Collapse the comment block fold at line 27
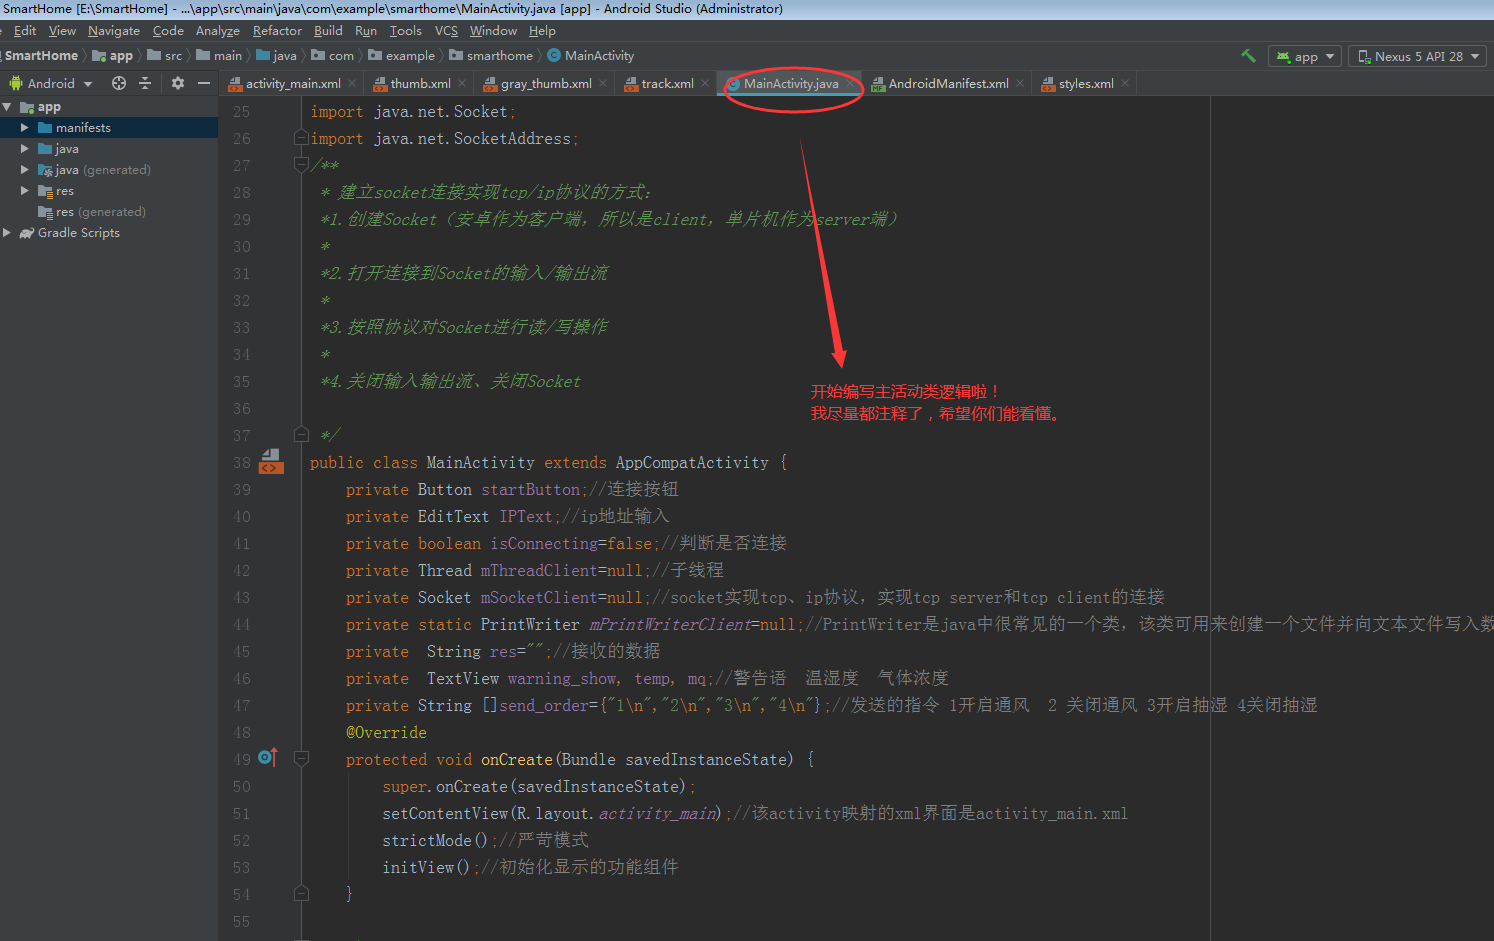1494x941 pixels. click(302, 164)
